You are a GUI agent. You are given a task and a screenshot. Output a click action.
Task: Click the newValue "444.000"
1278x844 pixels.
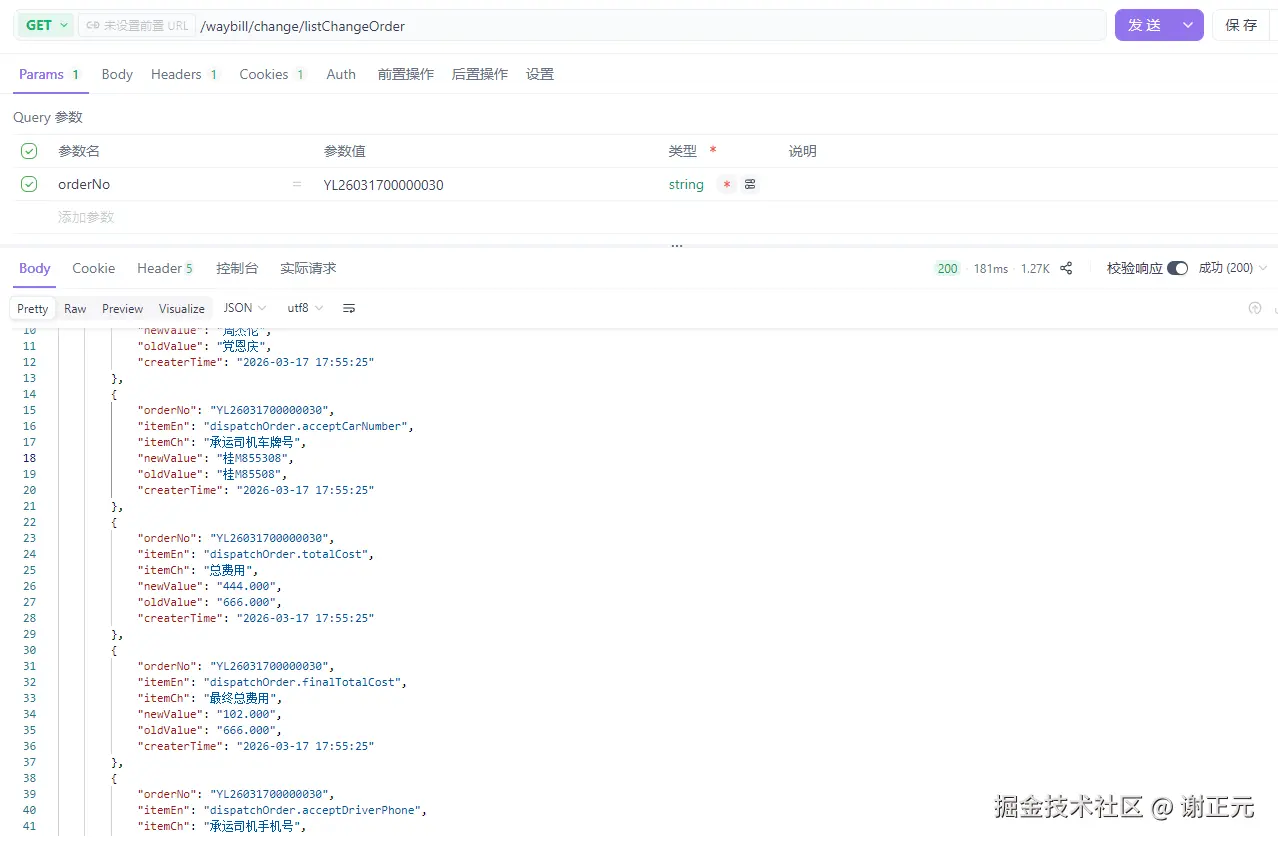point(245,586)
